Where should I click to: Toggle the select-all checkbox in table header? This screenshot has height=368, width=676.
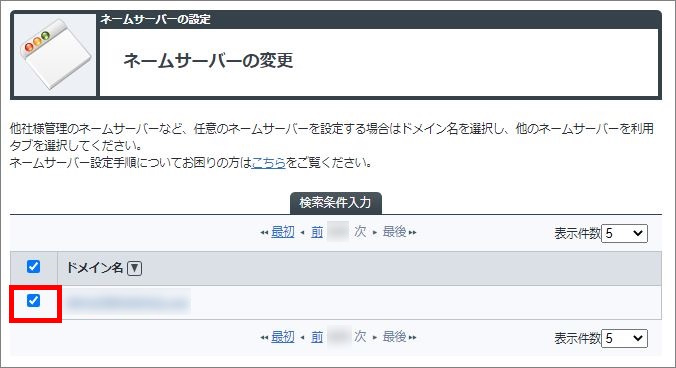33,266
